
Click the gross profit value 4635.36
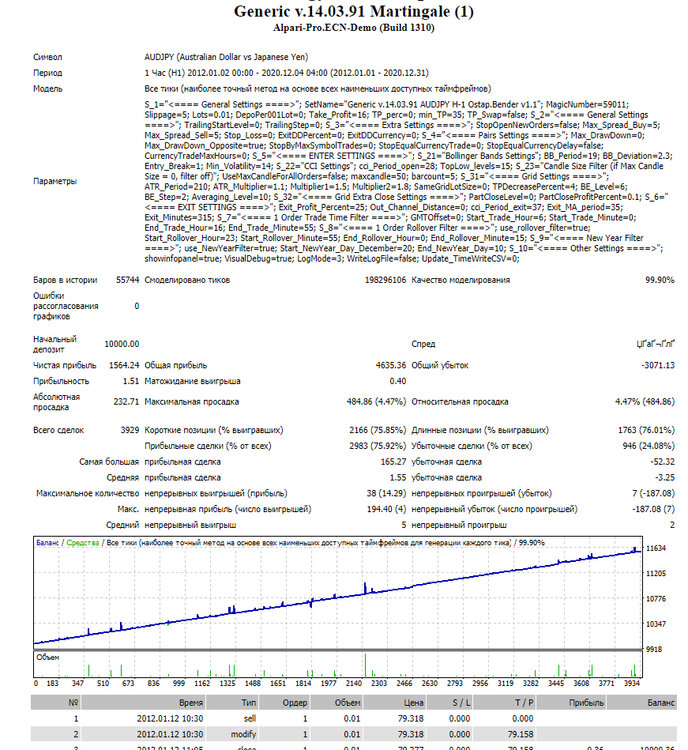pos(391,365)
